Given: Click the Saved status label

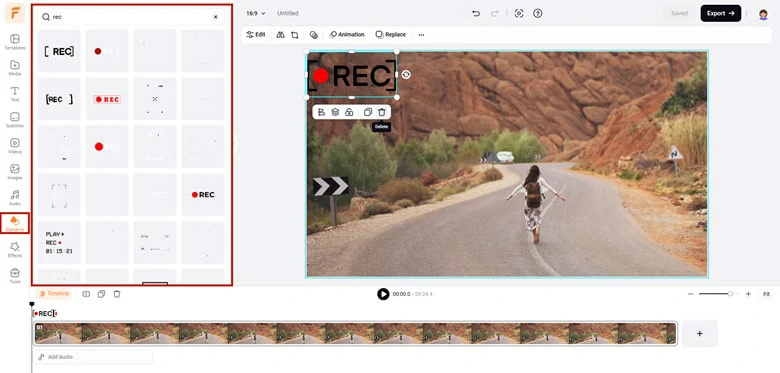Looking at the screenshot, I should [679, 13].
